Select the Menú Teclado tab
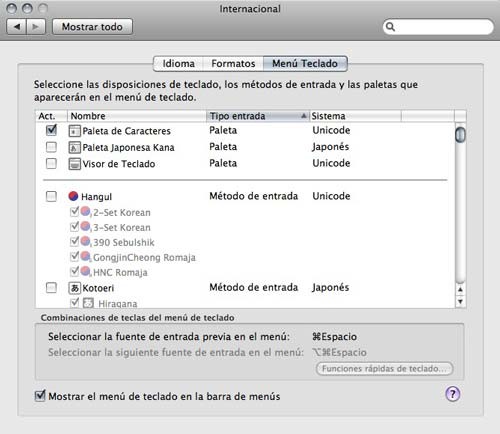Image resolution: width=500 pixels, height=434 pixels. 305,63
